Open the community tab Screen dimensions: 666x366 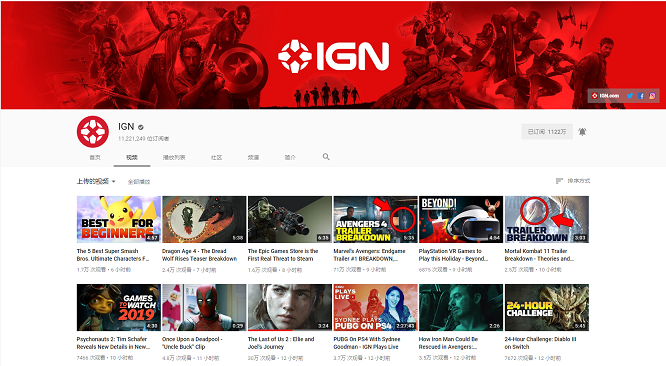(x=217, y=157)
